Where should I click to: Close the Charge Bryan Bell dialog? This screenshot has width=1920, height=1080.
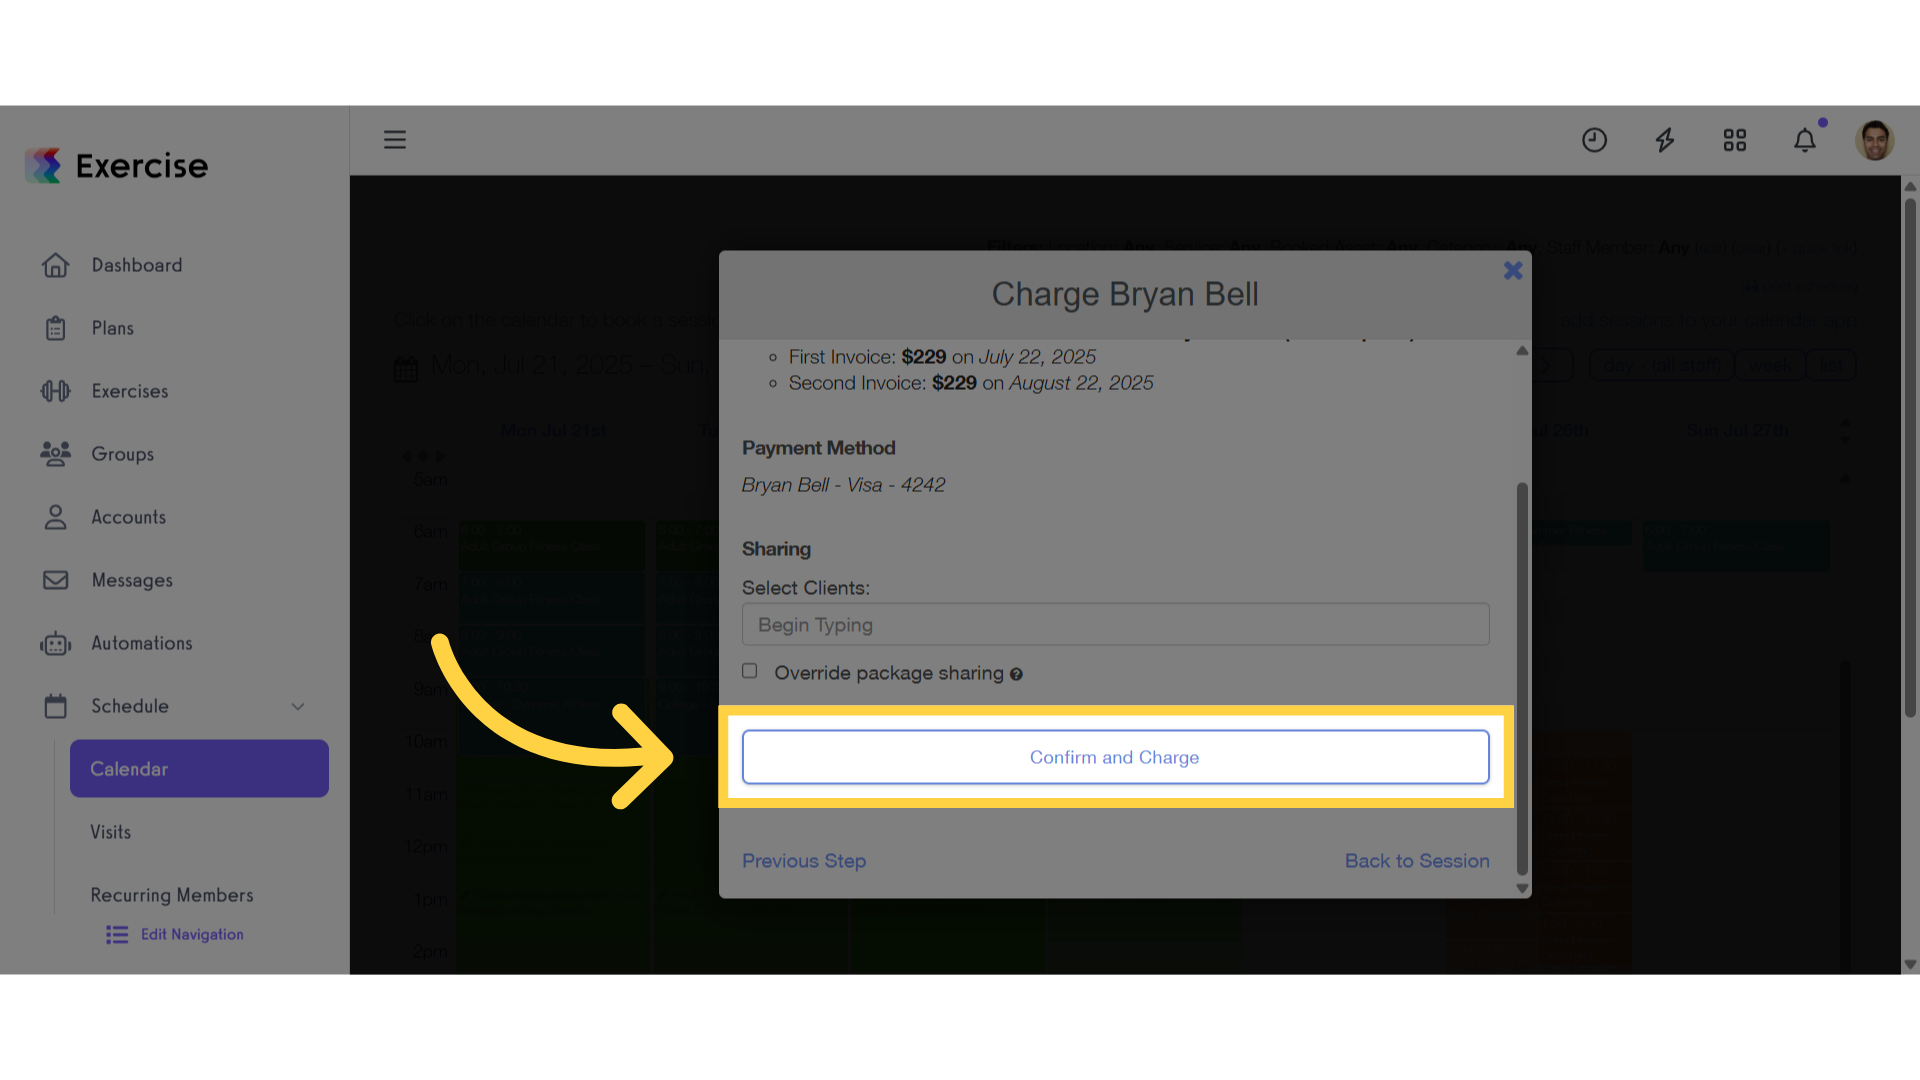click(1513, 270)
